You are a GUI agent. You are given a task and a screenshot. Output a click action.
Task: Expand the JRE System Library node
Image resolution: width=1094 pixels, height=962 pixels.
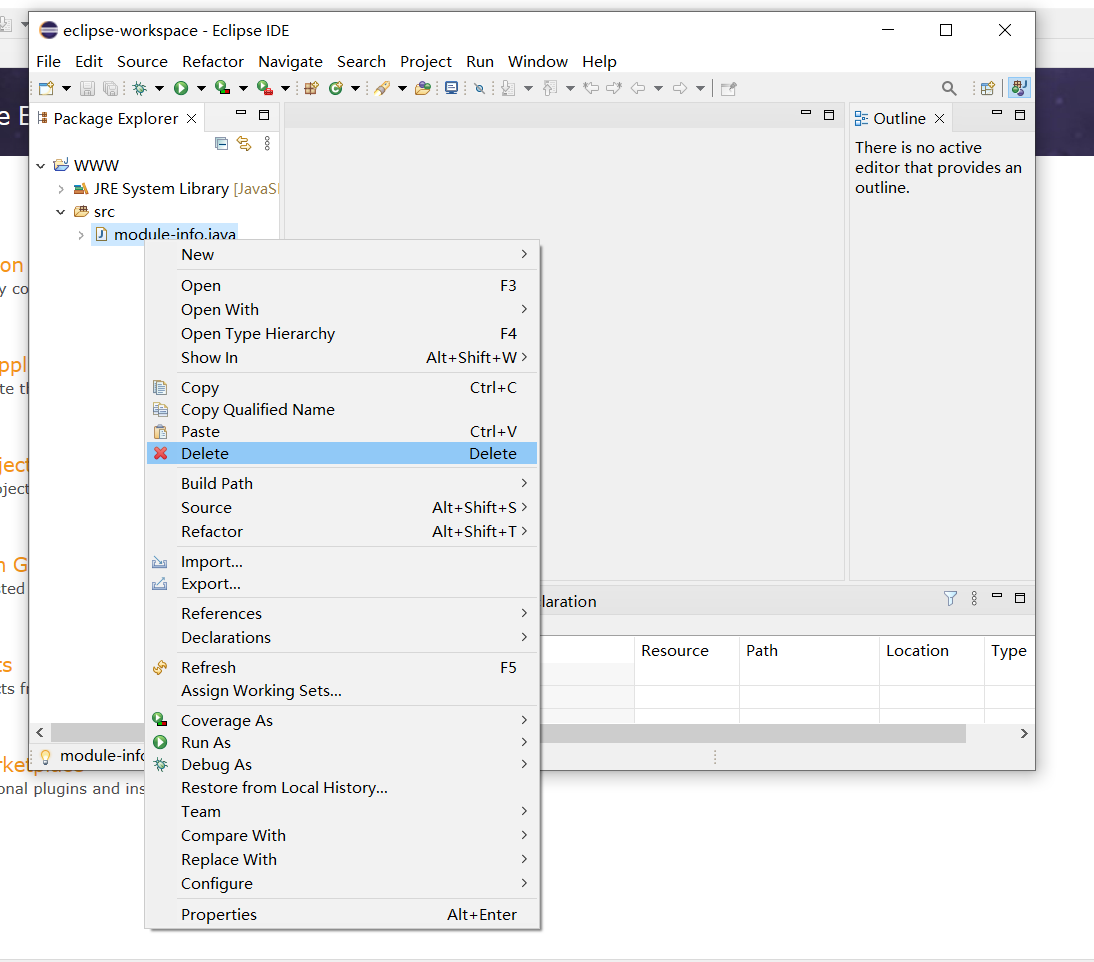click(x=61, y=189)
